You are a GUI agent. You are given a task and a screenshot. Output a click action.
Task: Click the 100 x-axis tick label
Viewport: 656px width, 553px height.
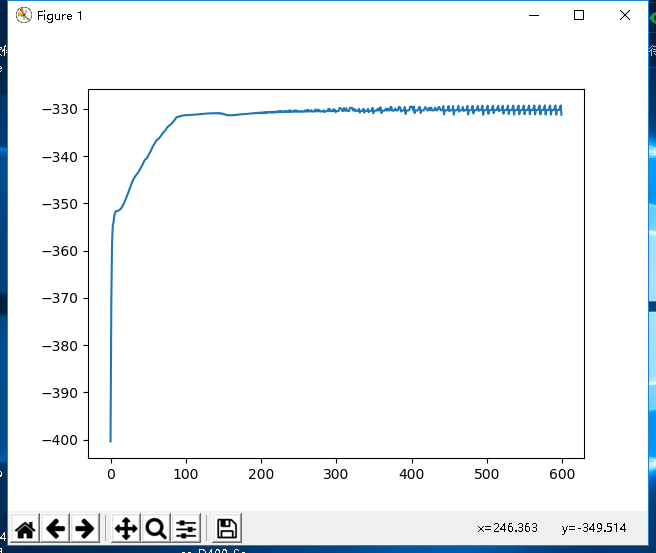tap(186, 474)
